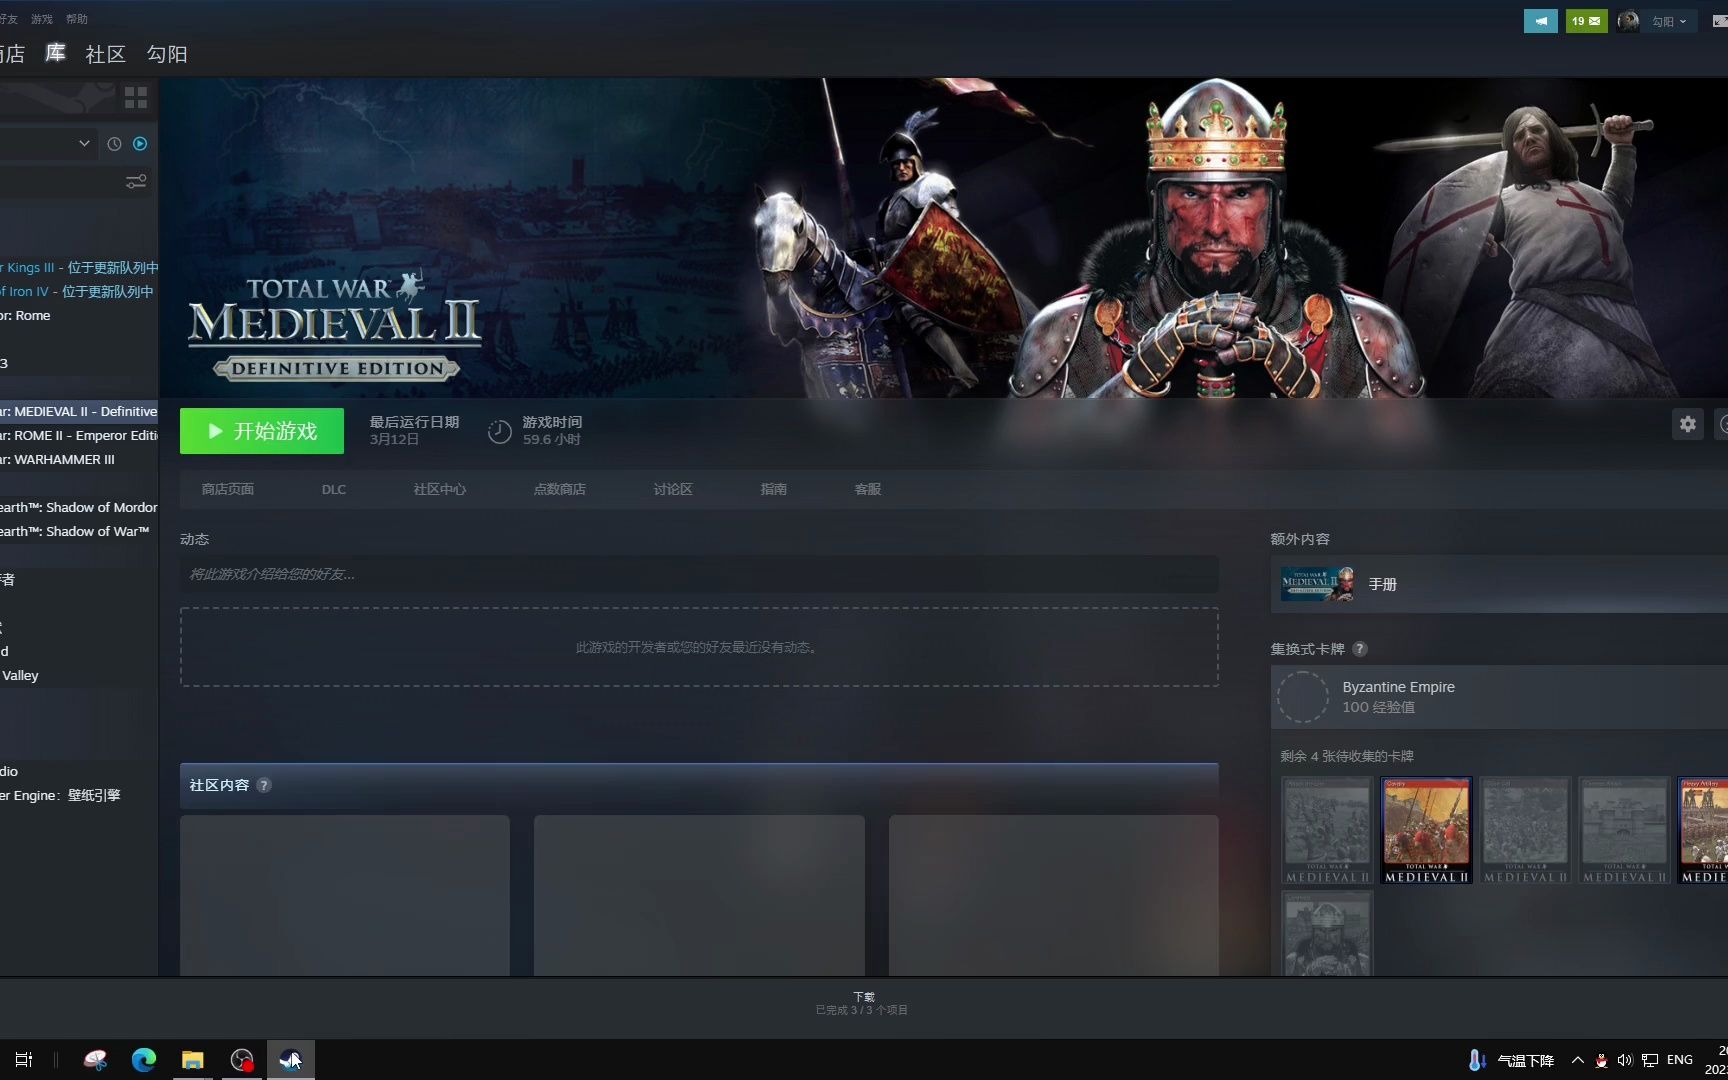
Task: Expand the library category dropdown chevron
Action: coord(84,144)
